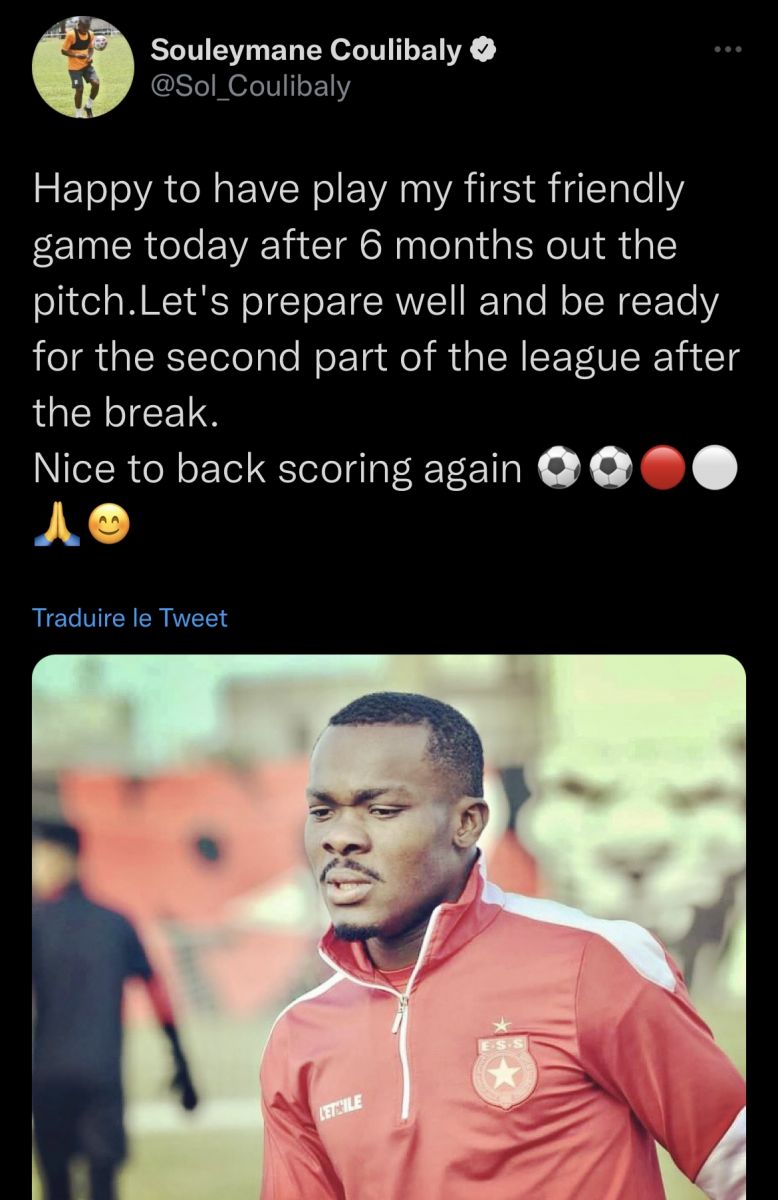Viewport: 778px width, 1200px height.
Task: Select the white circle emoji
Action: 714,468
